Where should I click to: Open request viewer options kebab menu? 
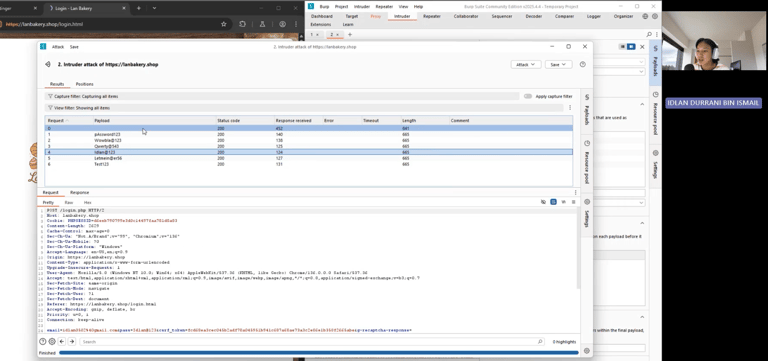click(x=576, y=193)
